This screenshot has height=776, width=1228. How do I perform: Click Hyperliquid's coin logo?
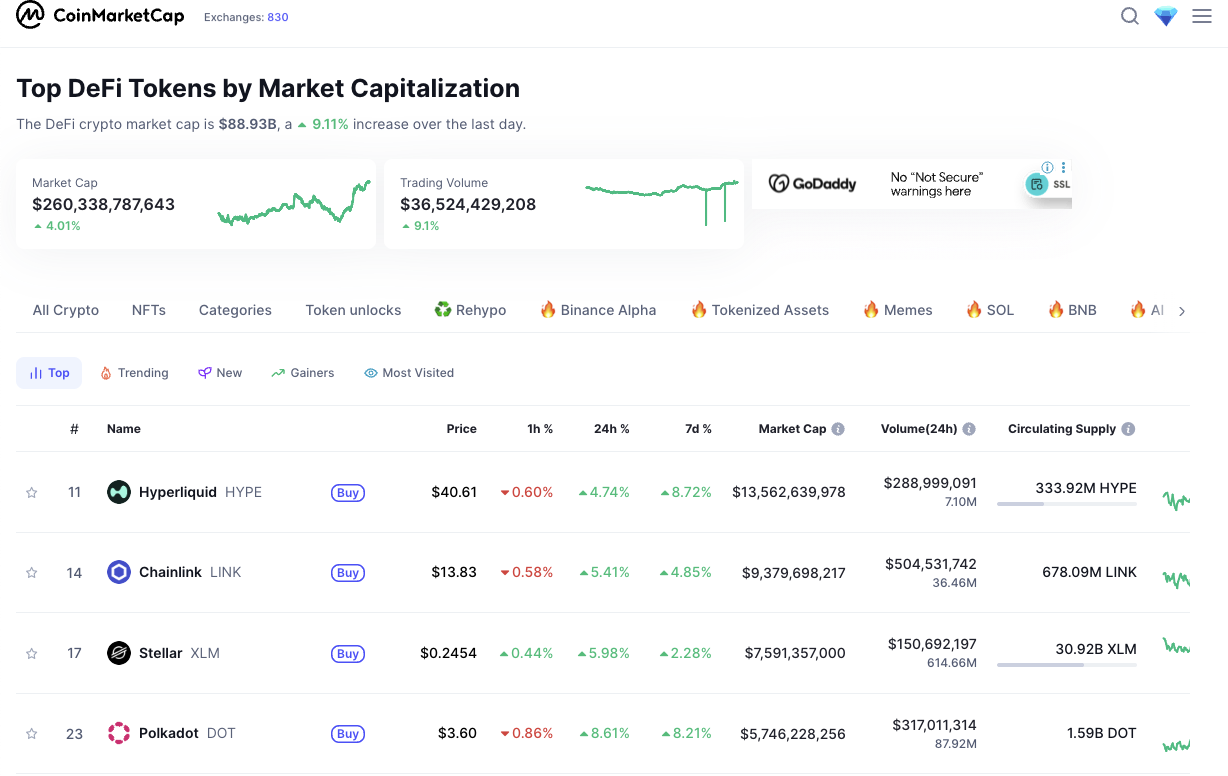[x=119, y=492]
